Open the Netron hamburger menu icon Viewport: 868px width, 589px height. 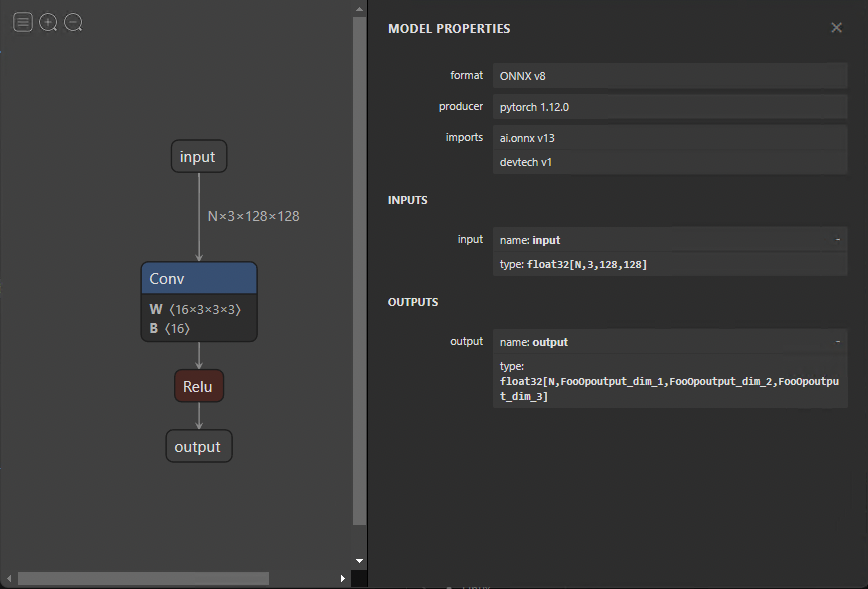click(x=23, y=22)
